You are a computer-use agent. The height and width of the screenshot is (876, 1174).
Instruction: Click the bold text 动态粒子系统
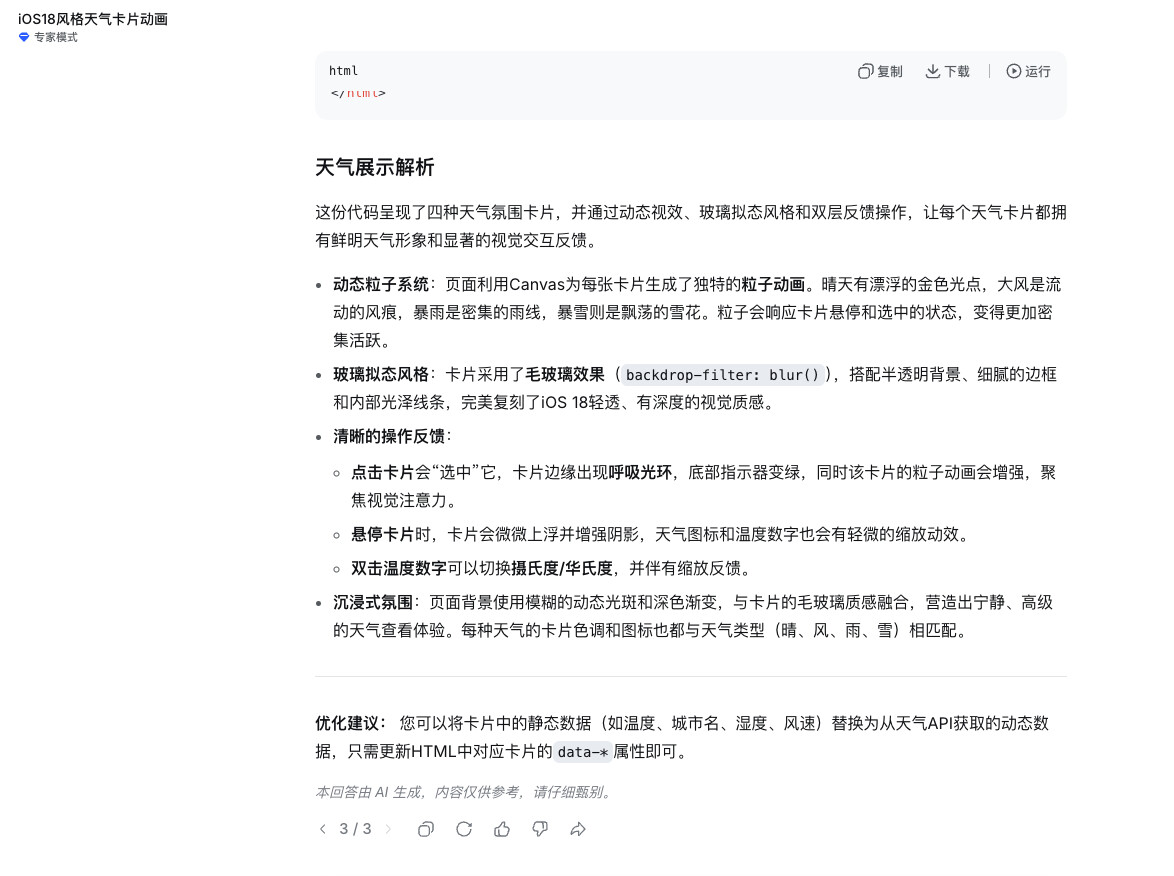(380, 285)
